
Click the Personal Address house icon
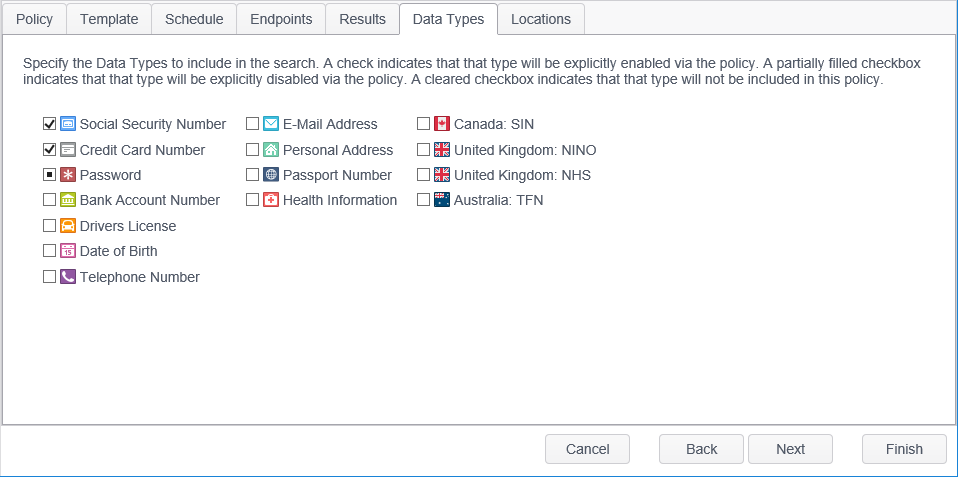[271, 150]
